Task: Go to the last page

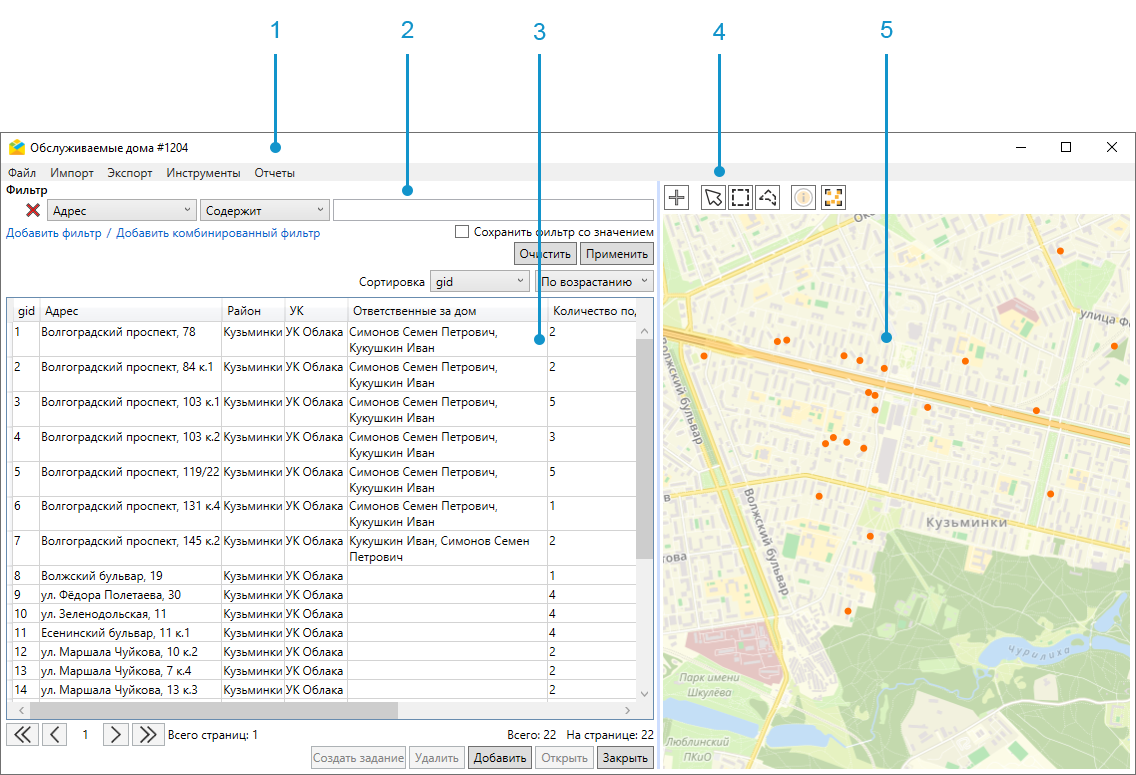Action: [147, 735]
